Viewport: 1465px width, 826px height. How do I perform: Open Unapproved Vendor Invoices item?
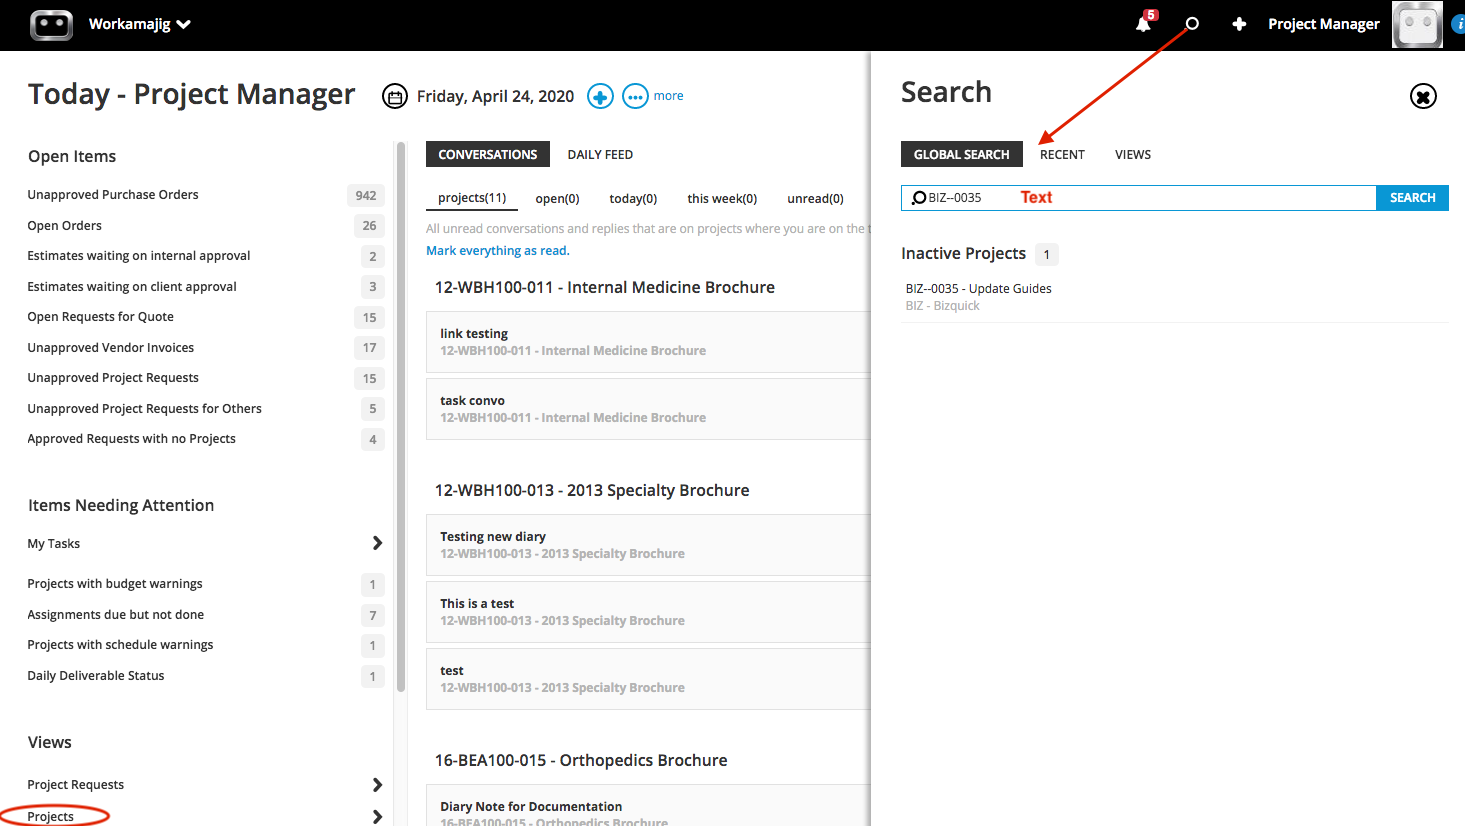(x=111, y=348)
